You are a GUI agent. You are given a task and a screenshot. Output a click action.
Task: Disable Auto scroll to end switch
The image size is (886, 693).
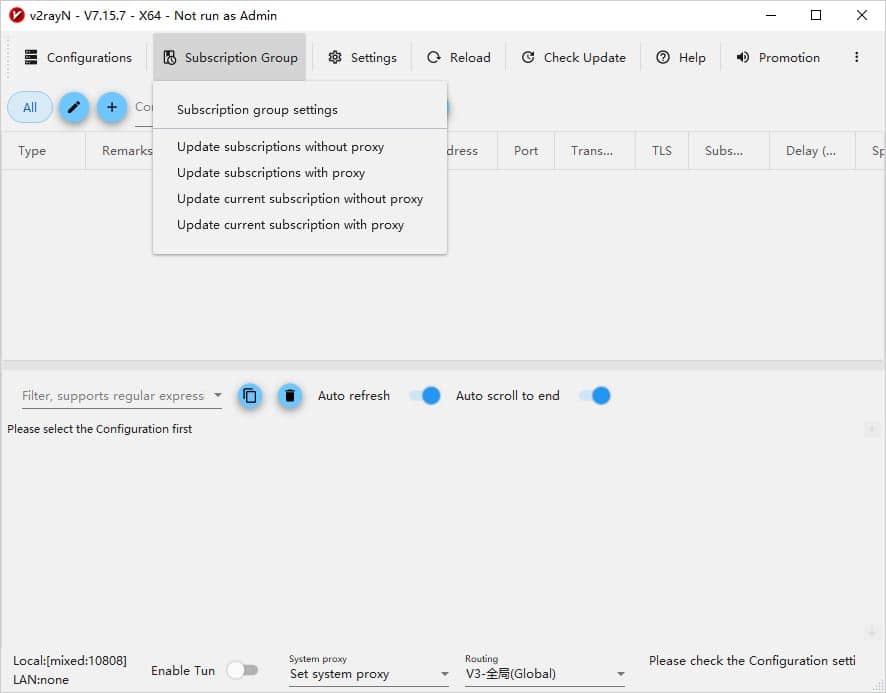[x=595, y=396]
